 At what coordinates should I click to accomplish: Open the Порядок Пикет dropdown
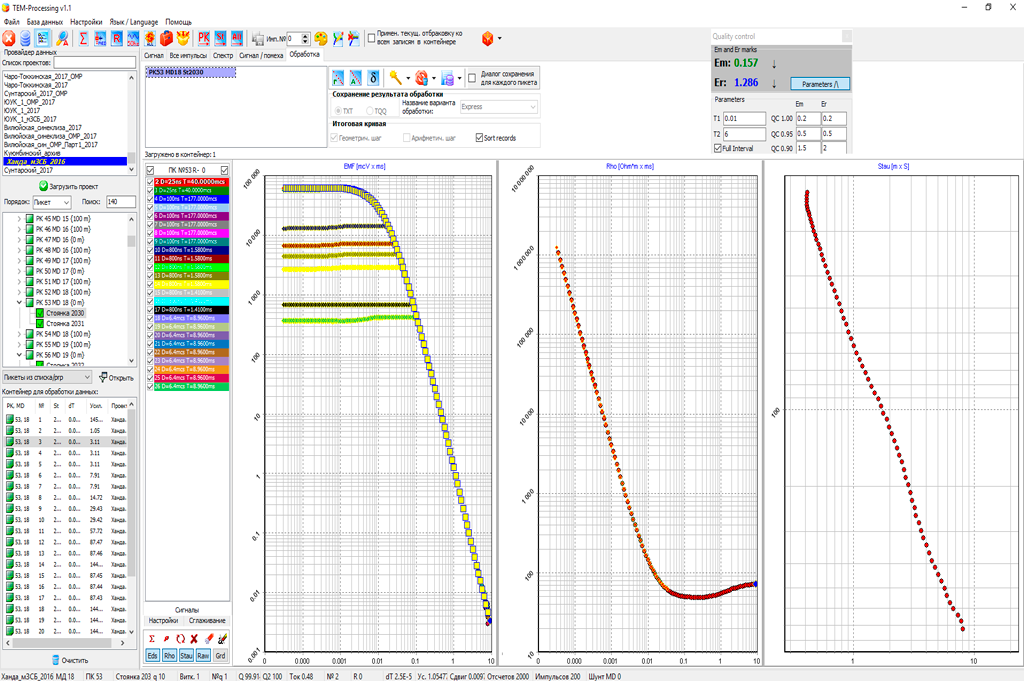point(52,201)
